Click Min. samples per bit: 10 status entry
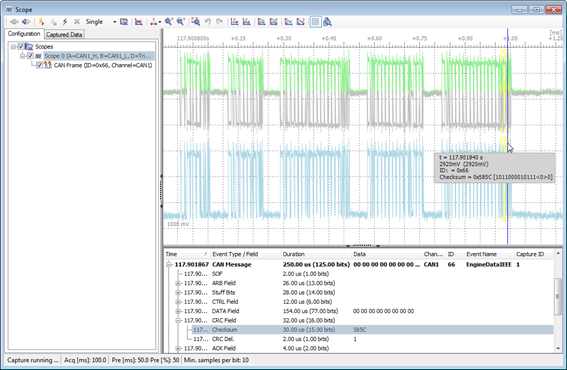The width and height of the screenshot is (567, 370). pos(216,360)
